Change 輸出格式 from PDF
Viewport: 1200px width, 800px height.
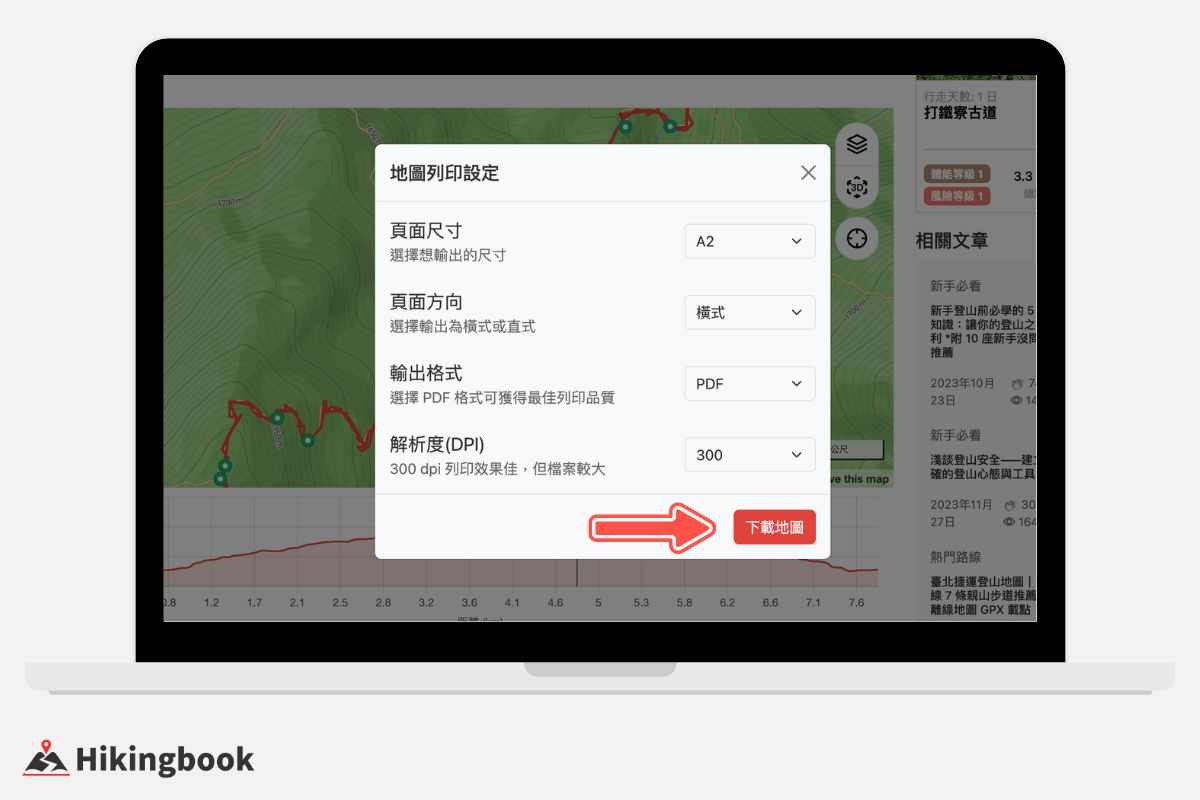(750, 383)
